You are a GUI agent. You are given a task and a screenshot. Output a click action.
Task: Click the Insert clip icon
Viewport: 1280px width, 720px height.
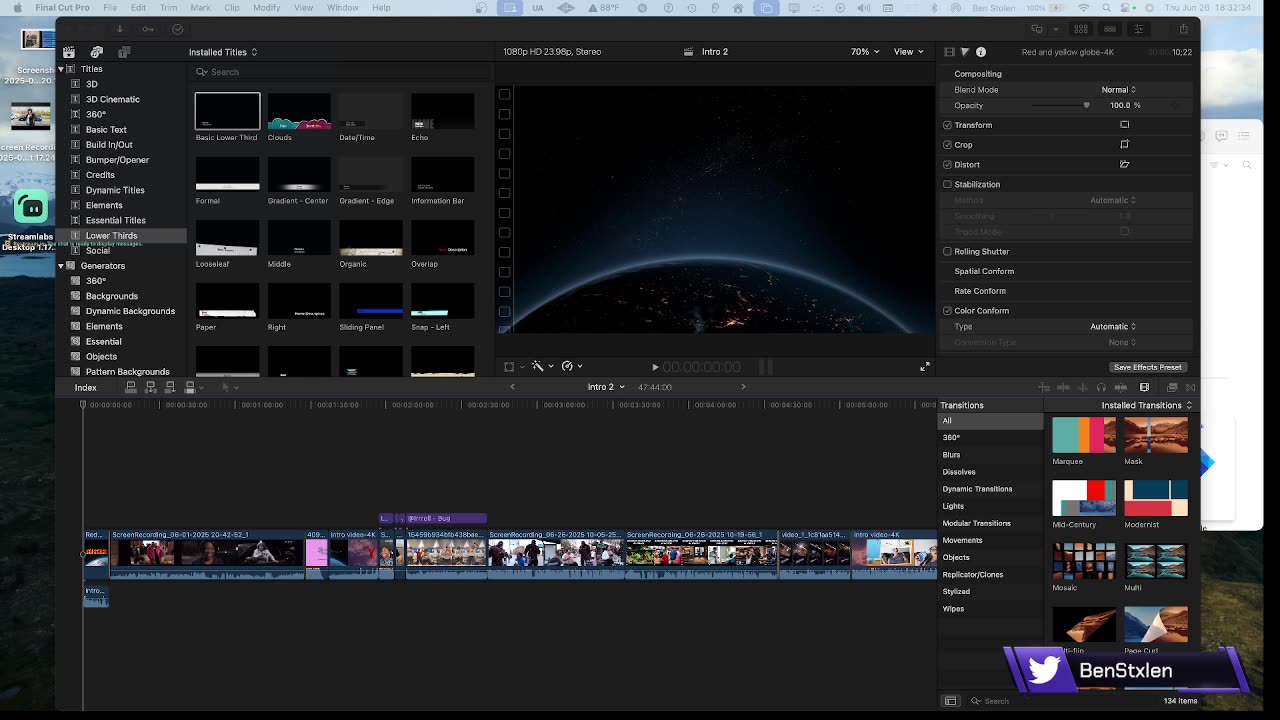151,387
